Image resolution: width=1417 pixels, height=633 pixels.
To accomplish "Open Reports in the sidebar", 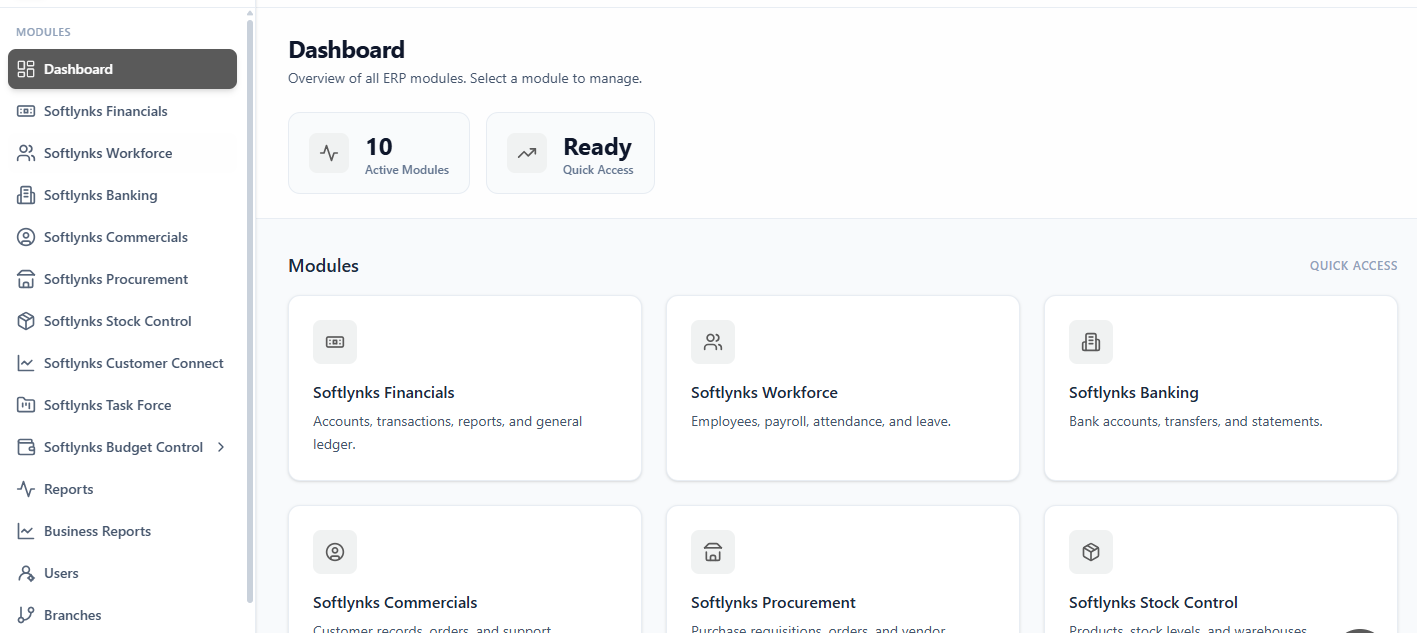I will click(122, 489).
